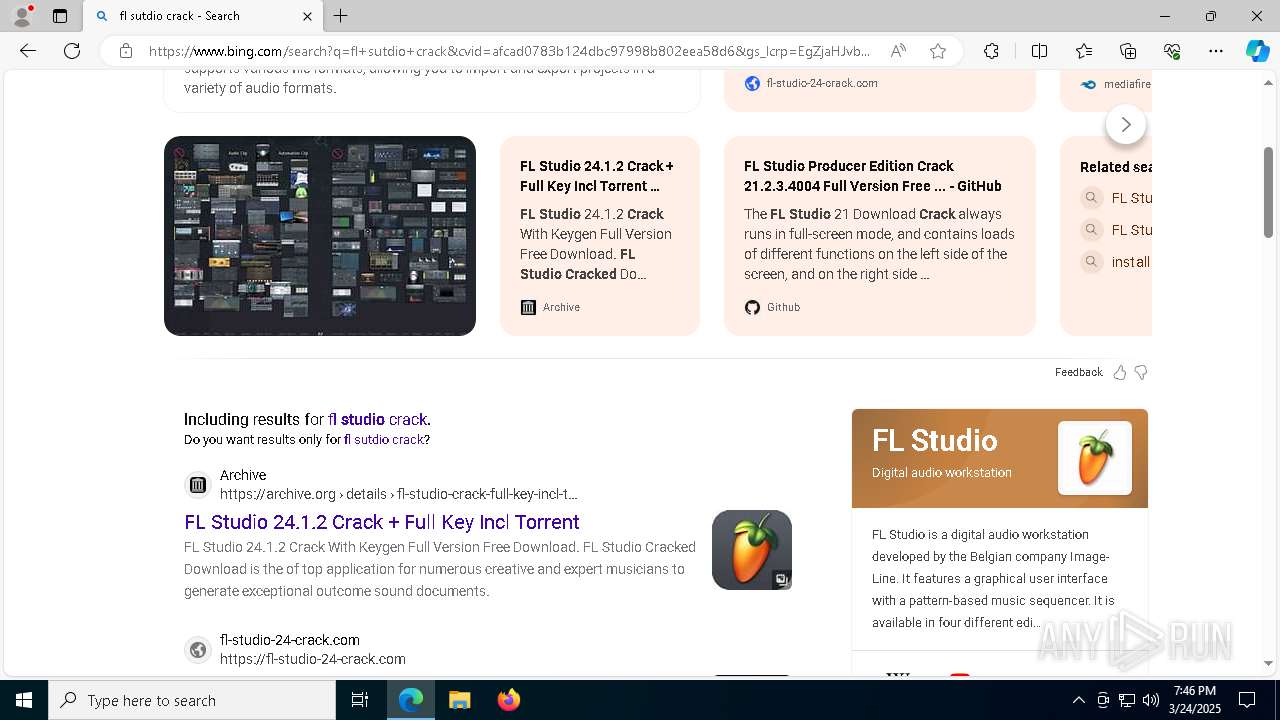The image size is (1280, 720).
Task: Open the FL Studio plugins screenshot thumbnail
Action: pos(320,236)
